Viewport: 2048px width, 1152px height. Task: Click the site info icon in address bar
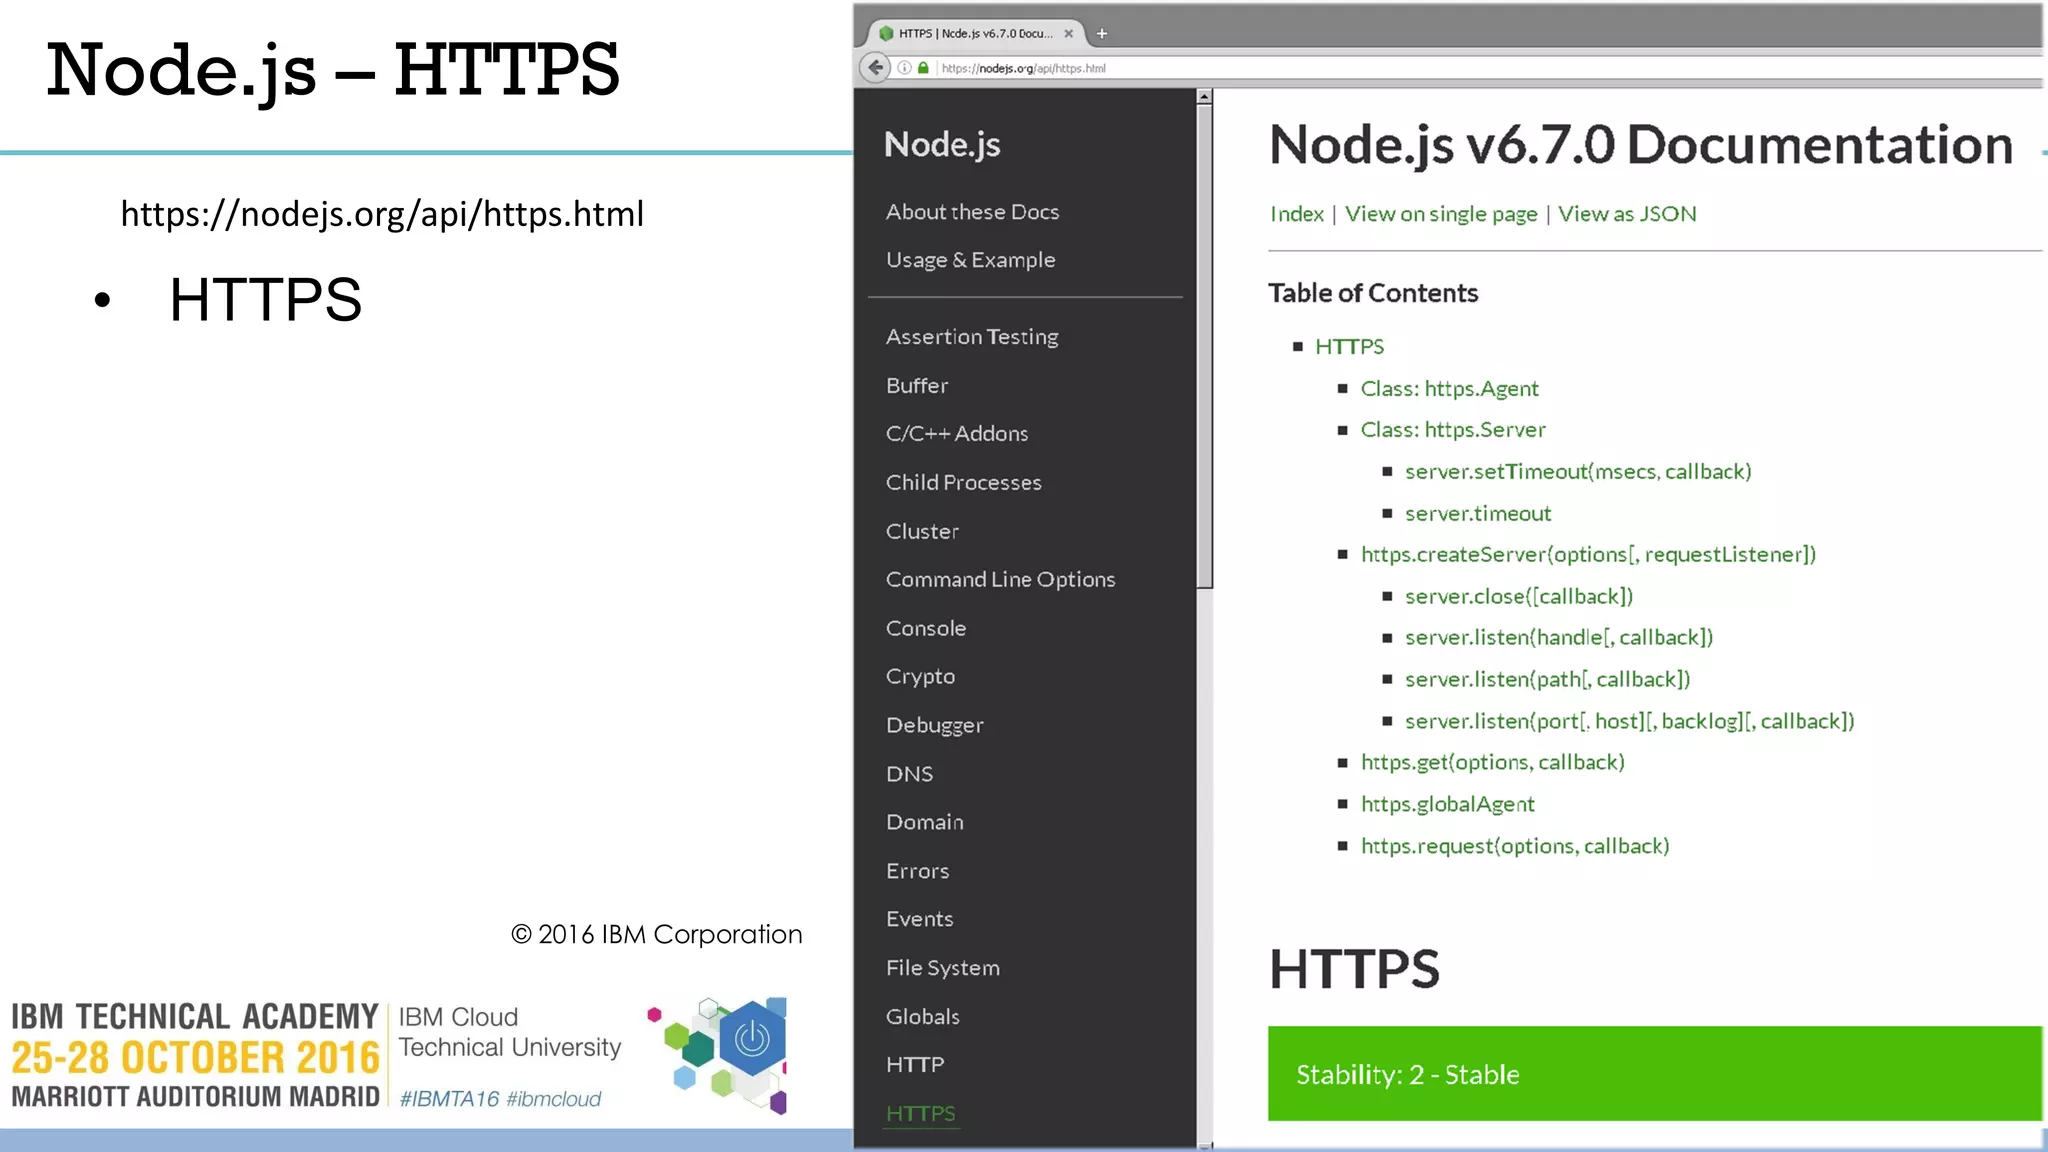point(904,68)
